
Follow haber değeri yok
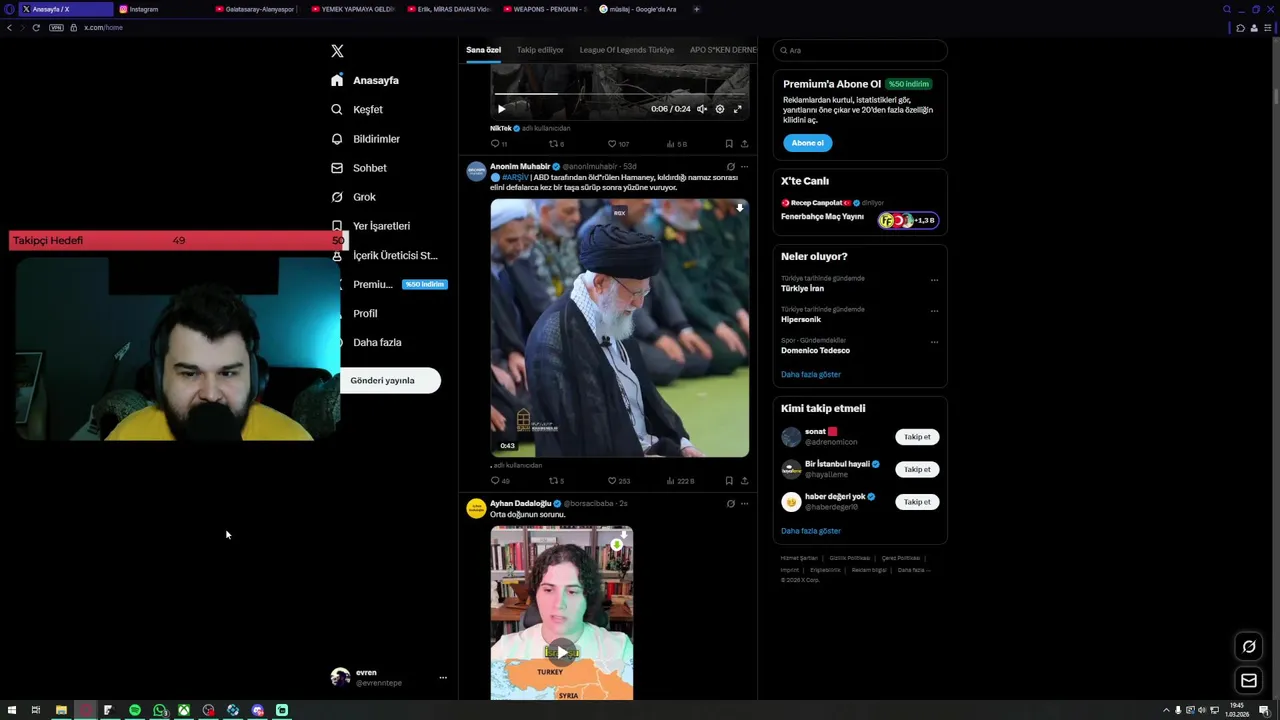click(x=917, y=502)
